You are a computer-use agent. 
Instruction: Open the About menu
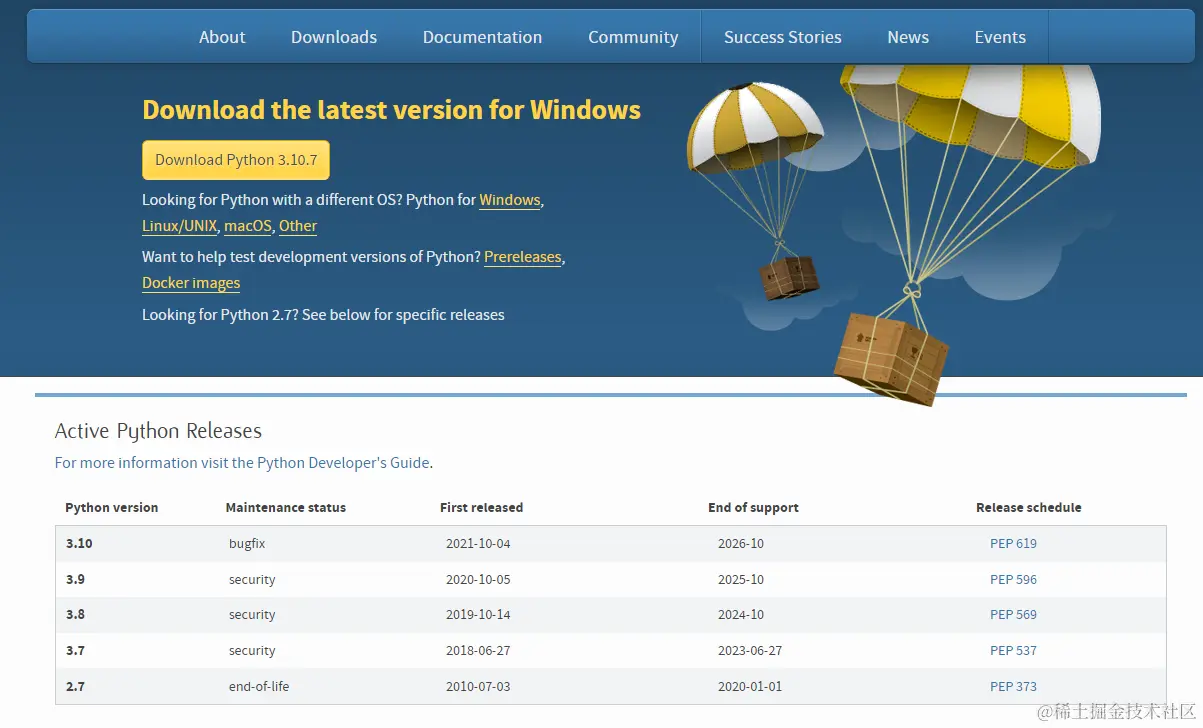[222, 37]
